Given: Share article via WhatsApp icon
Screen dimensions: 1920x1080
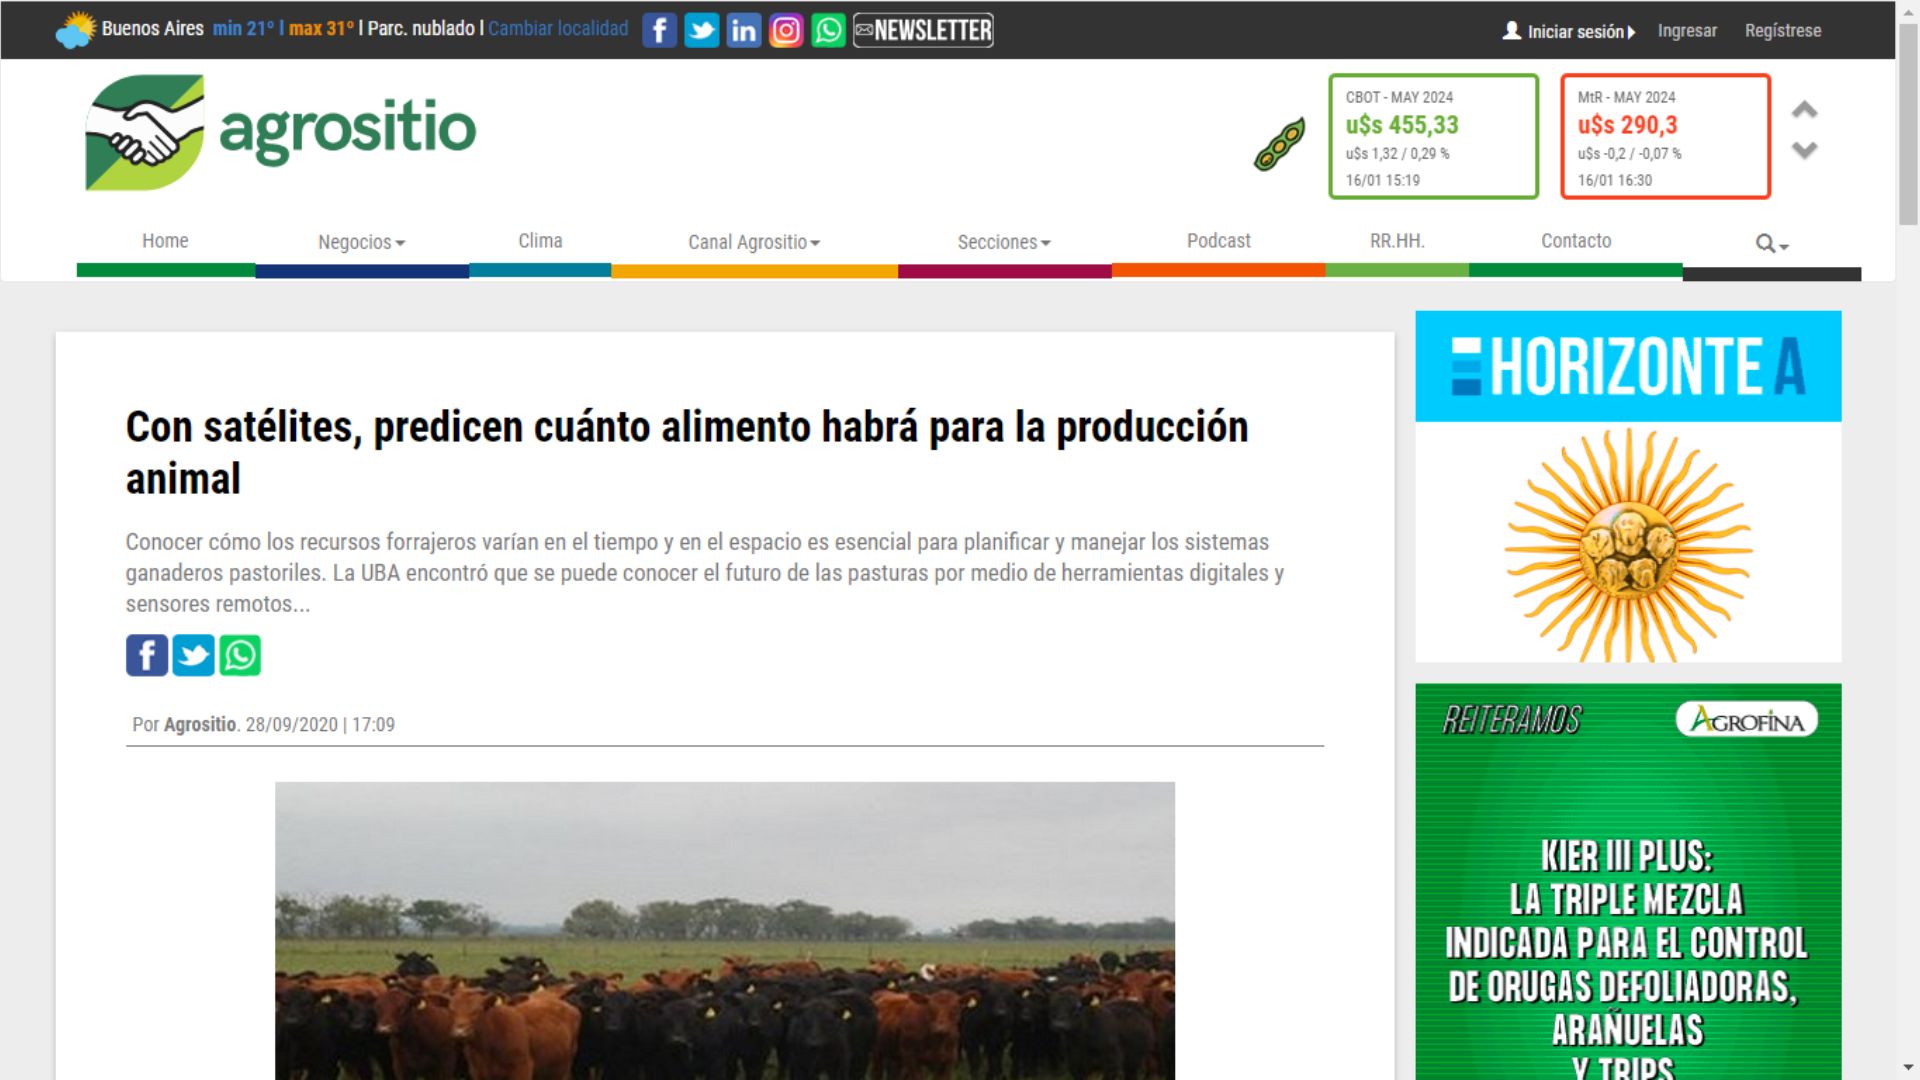Looking at the screenshot, I should pos(240,655).
